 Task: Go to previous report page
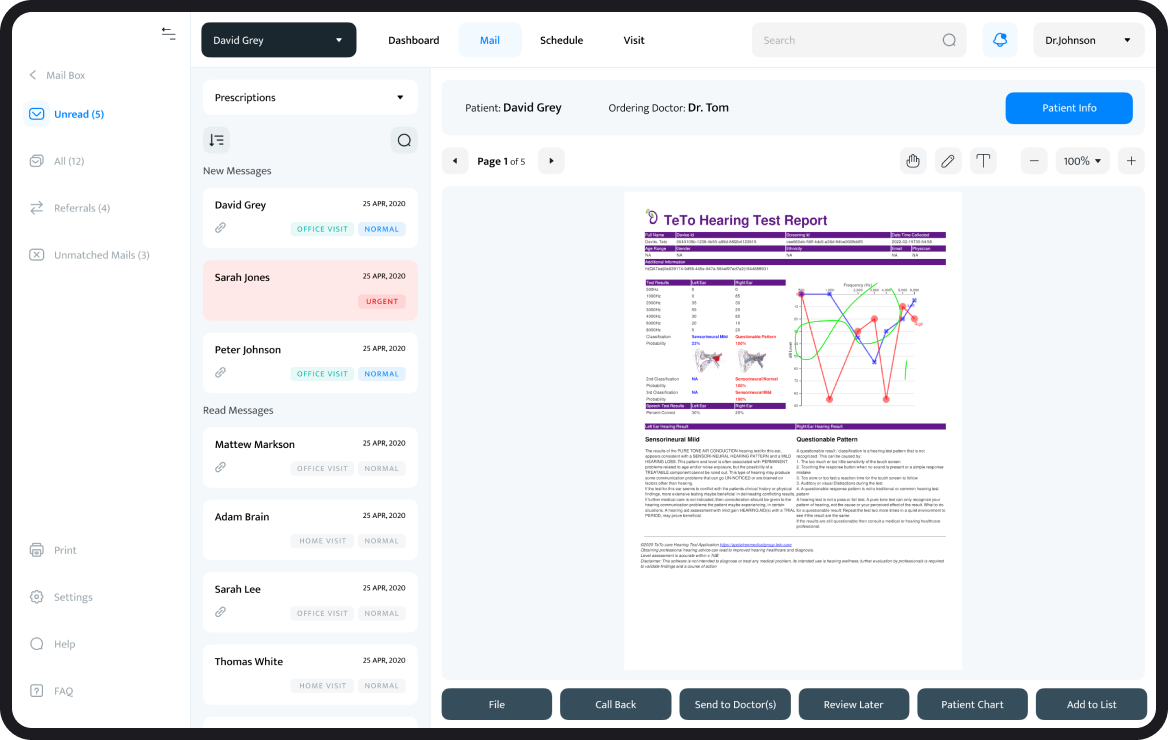455,161
